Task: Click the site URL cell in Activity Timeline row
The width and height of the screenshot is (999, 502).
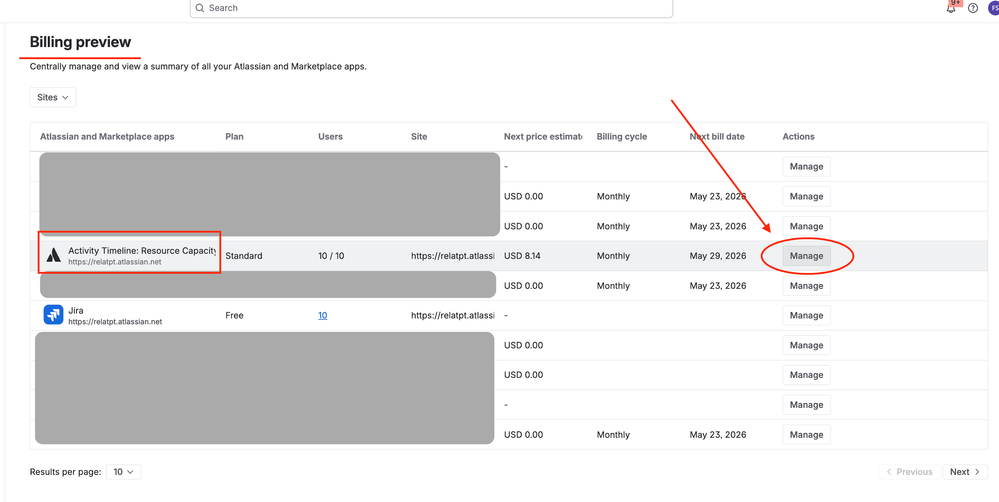Action: point(453,256)
